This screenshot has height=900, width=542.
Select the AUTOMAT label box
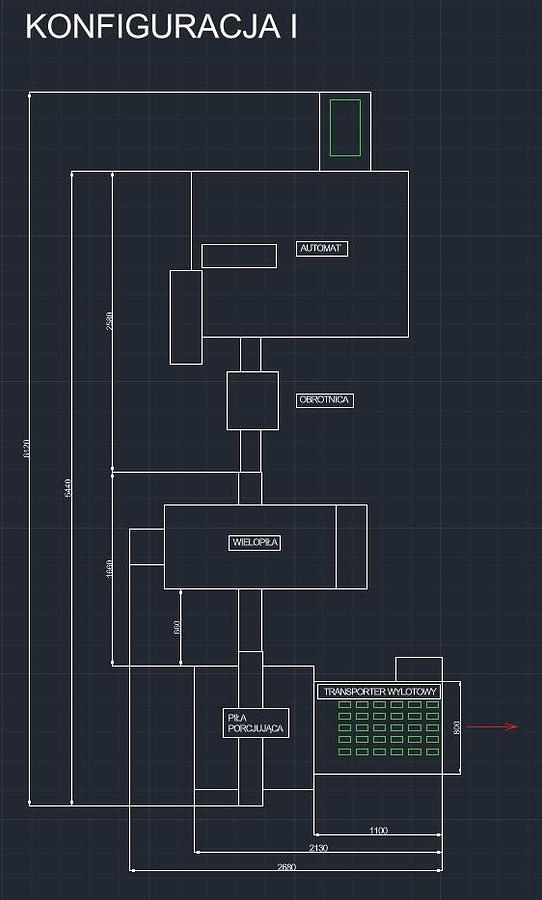click(322, 249)
